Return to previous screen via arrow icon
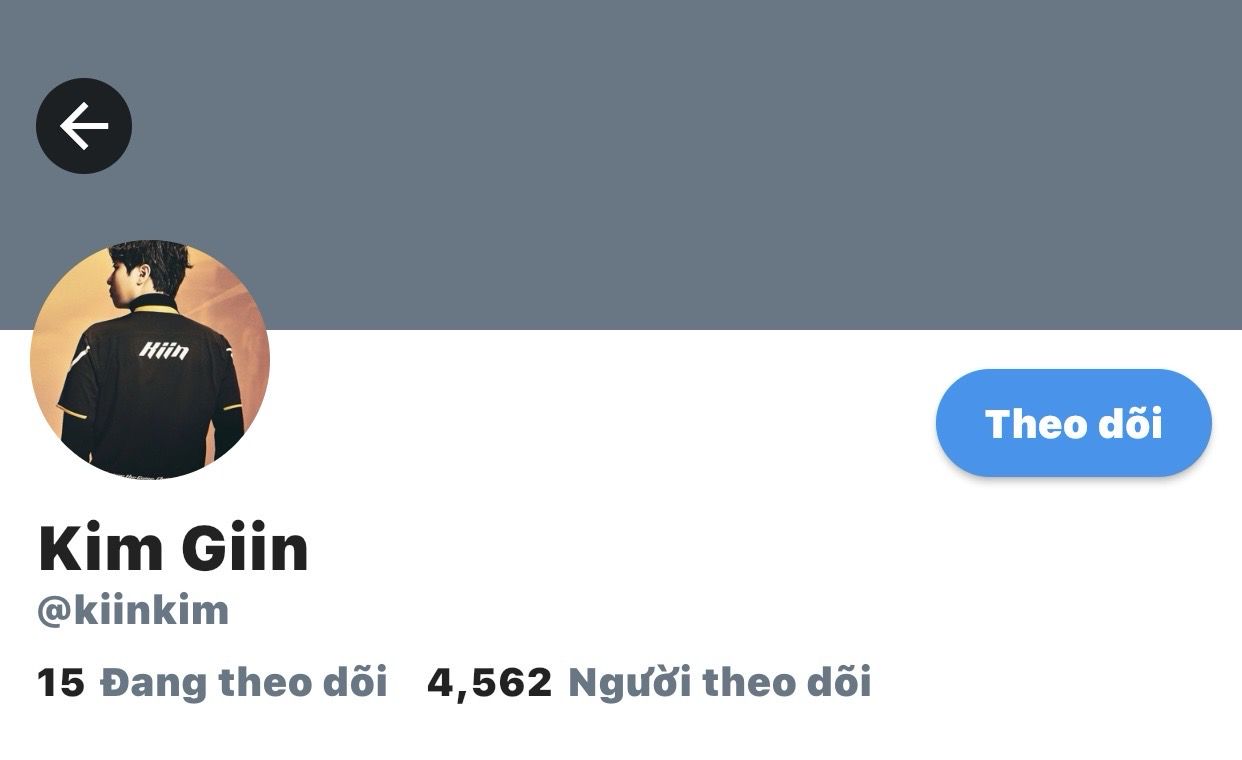 coord(84,126)
